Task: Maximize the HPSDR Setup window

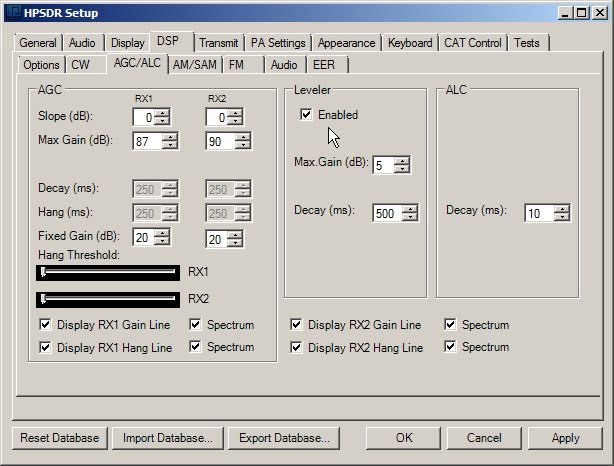Action: (582, 13)
